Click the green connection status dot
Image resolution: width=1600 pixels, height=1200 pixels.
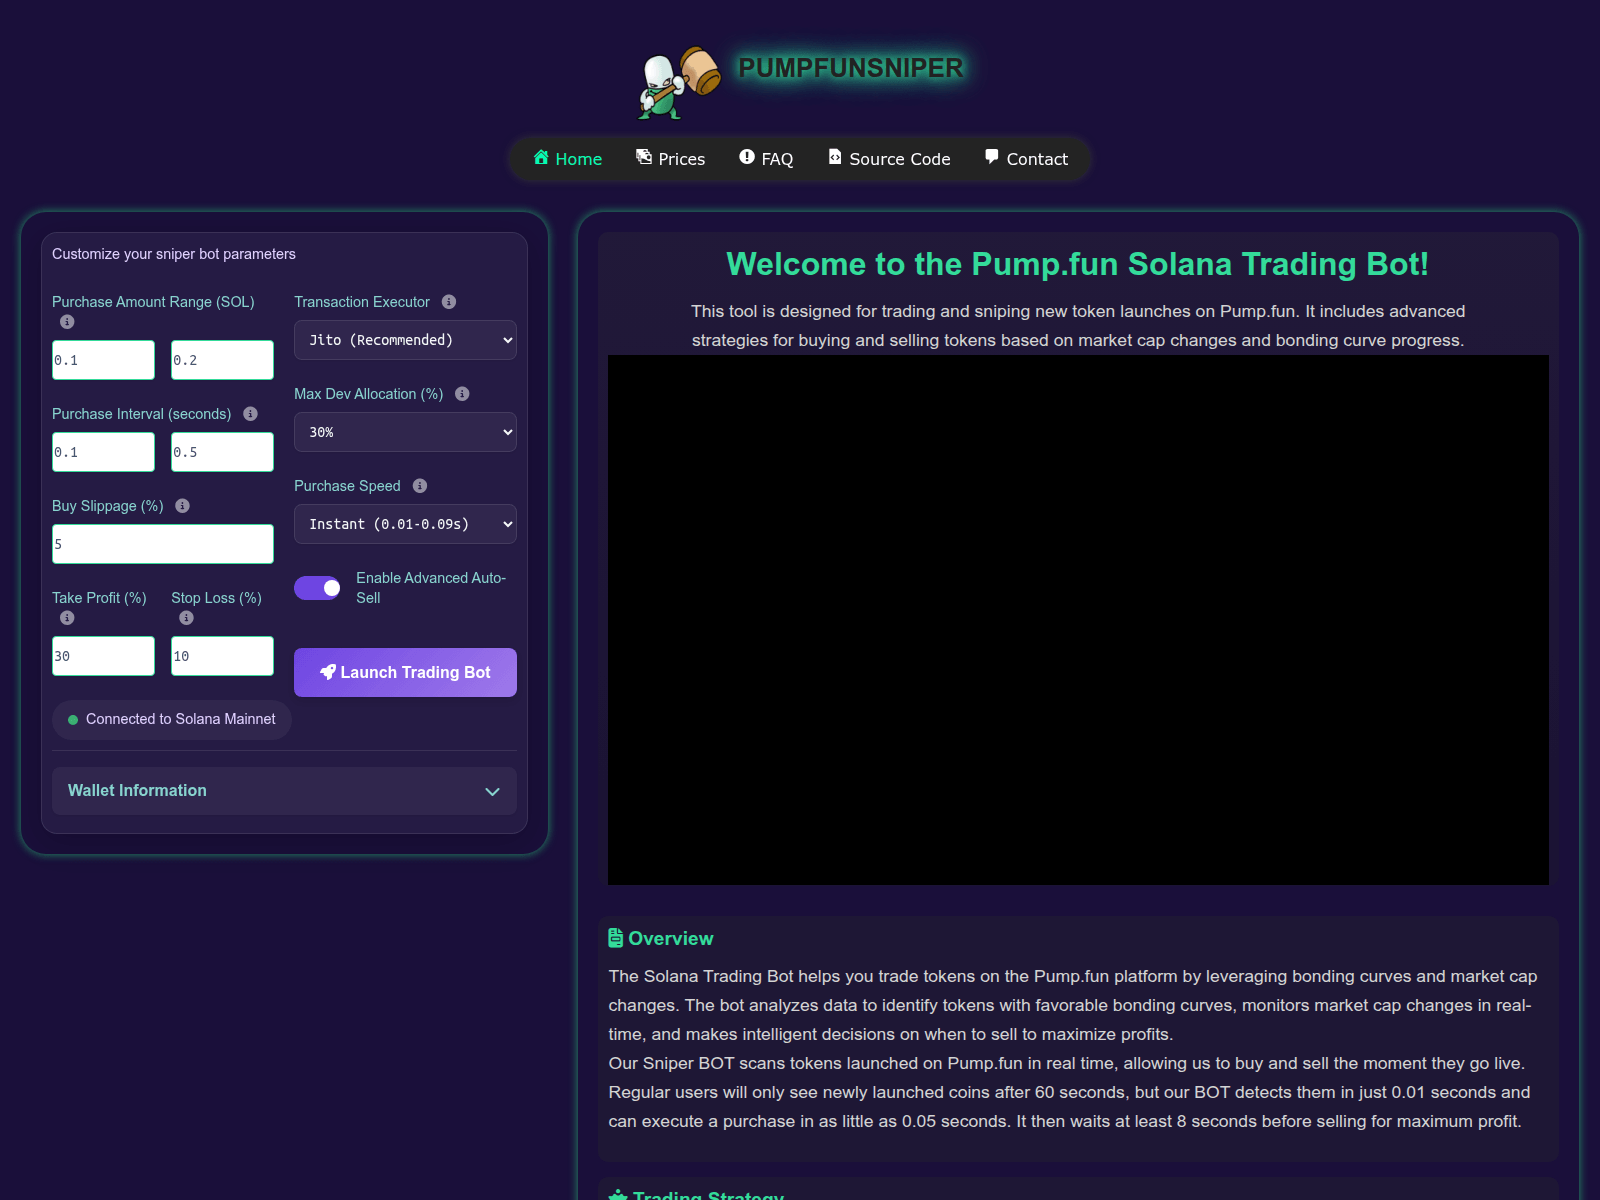[x=73, y=720]
